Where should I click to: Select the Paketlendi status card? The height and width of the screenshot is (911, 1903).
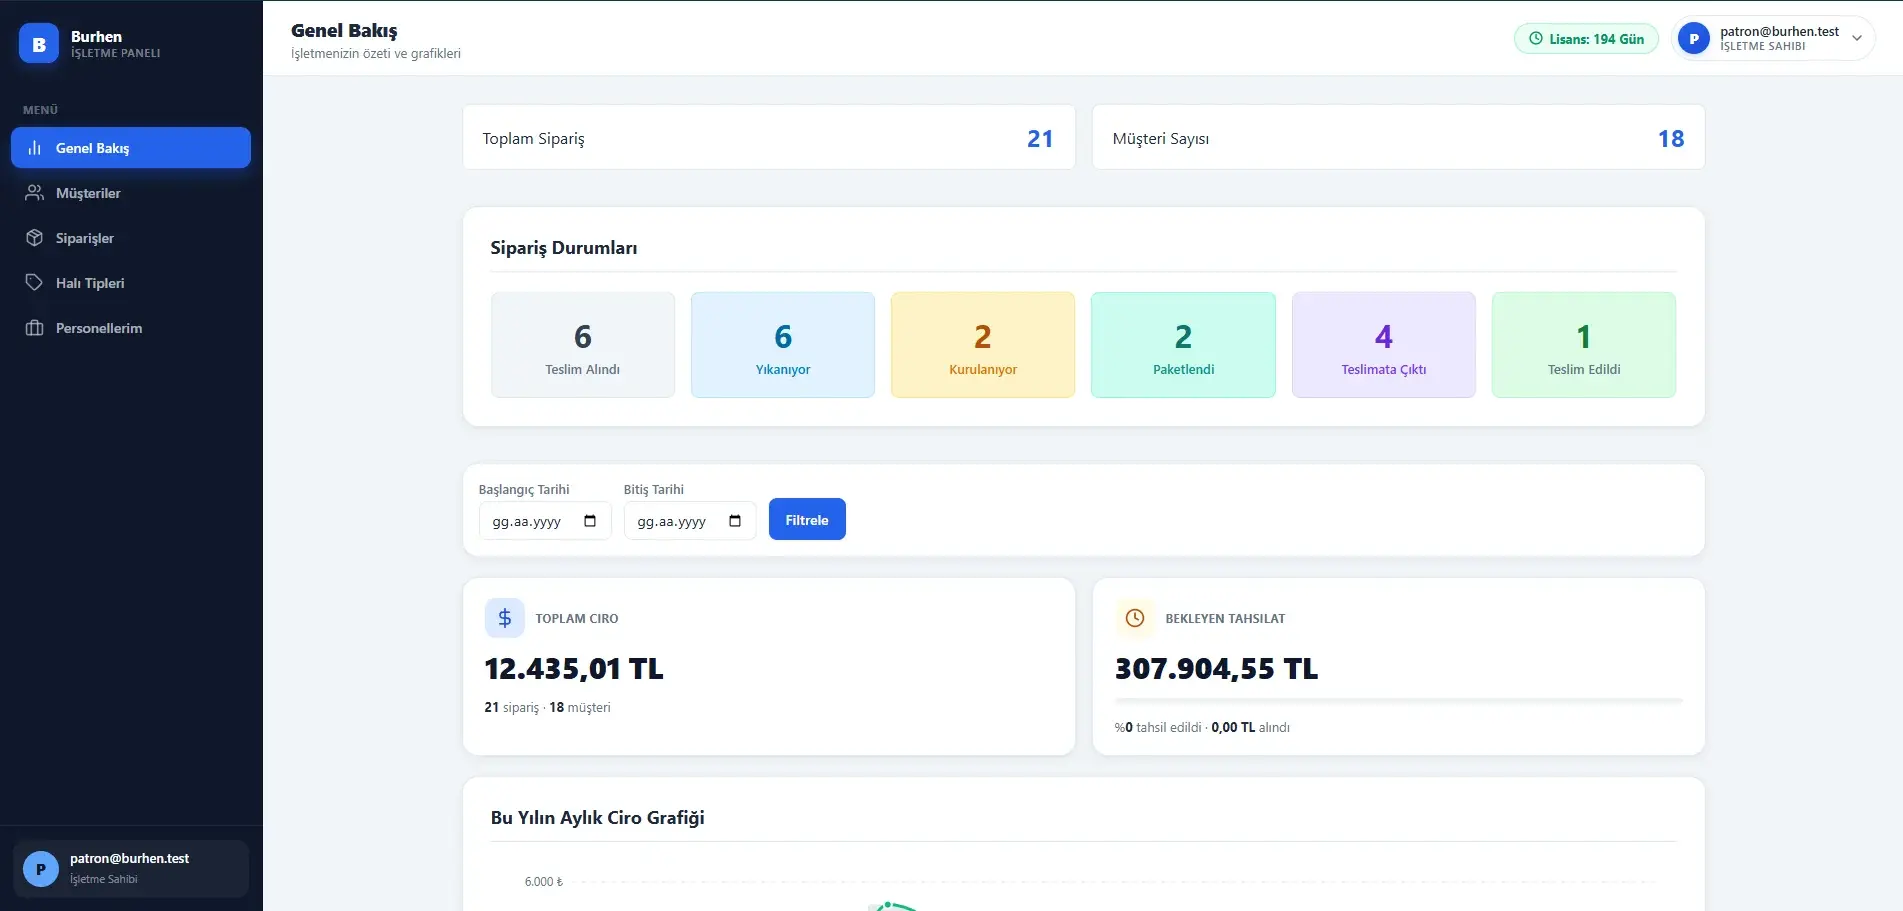pyautogui.click(x=1183, y=345)
